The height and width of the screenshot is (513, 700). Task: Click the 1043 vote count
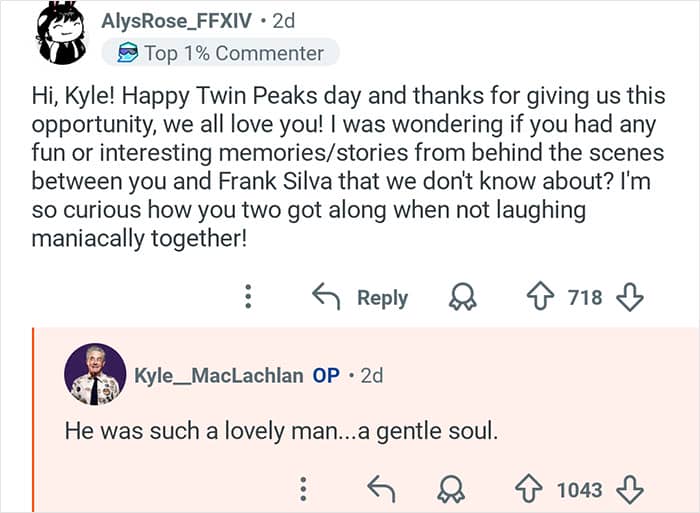click(580, 489)
